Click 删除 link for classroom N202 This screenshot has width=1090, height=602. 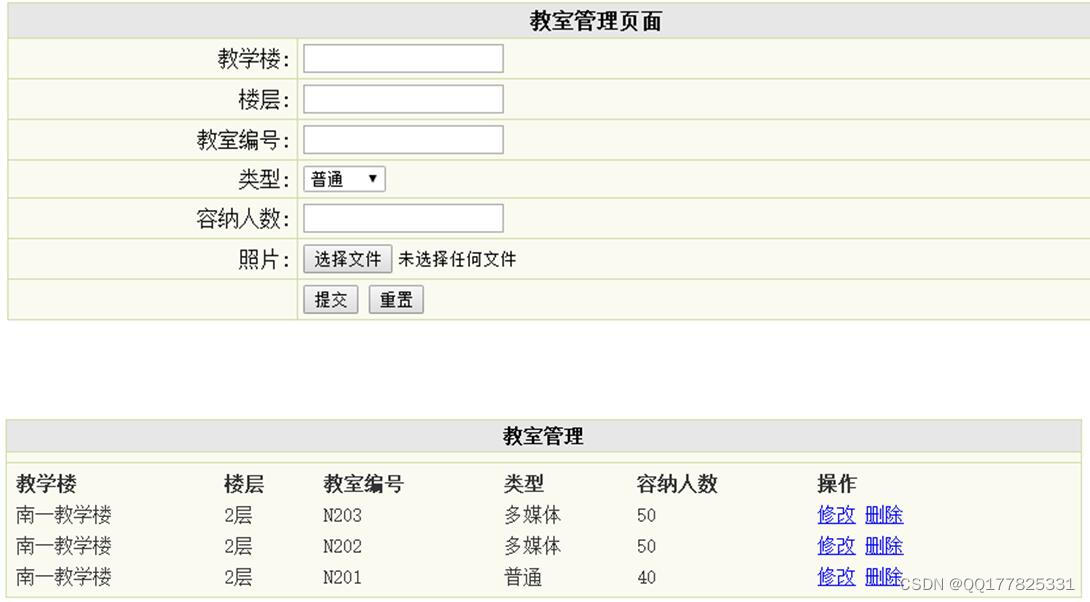tap(884, 546)
